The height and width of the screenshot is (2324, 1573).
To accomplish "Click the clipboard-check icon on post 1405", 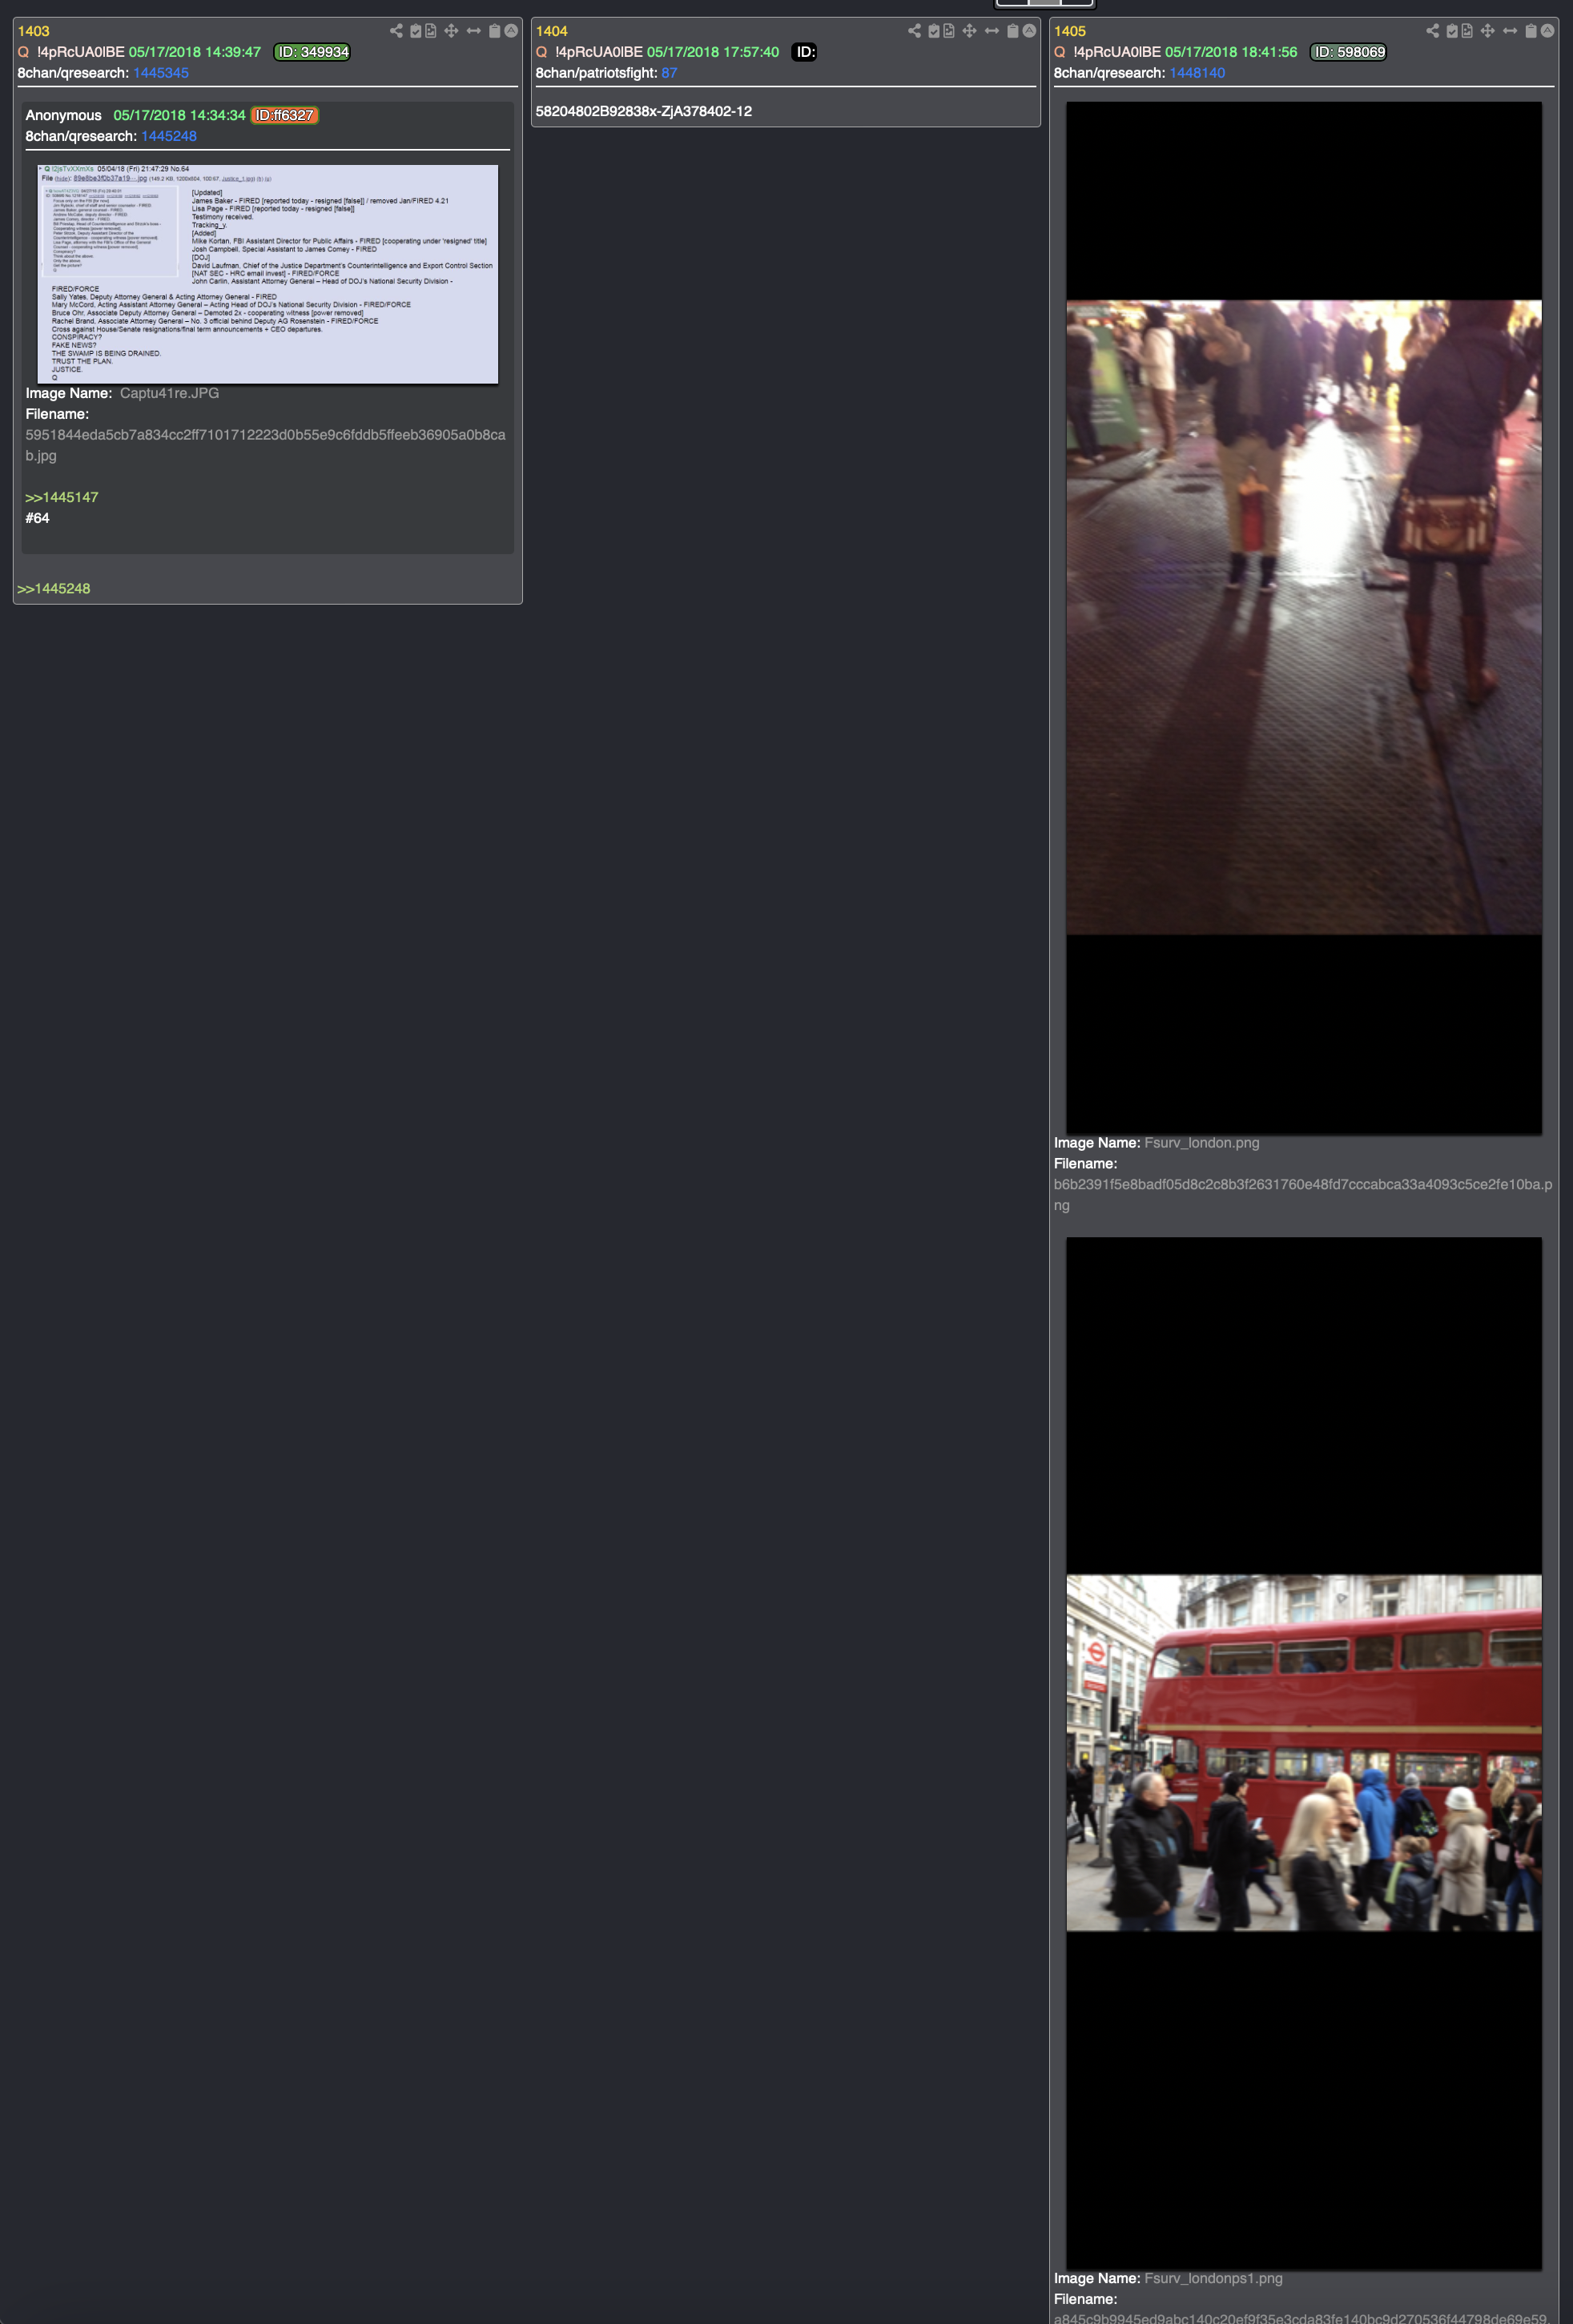I will 1451,31.
